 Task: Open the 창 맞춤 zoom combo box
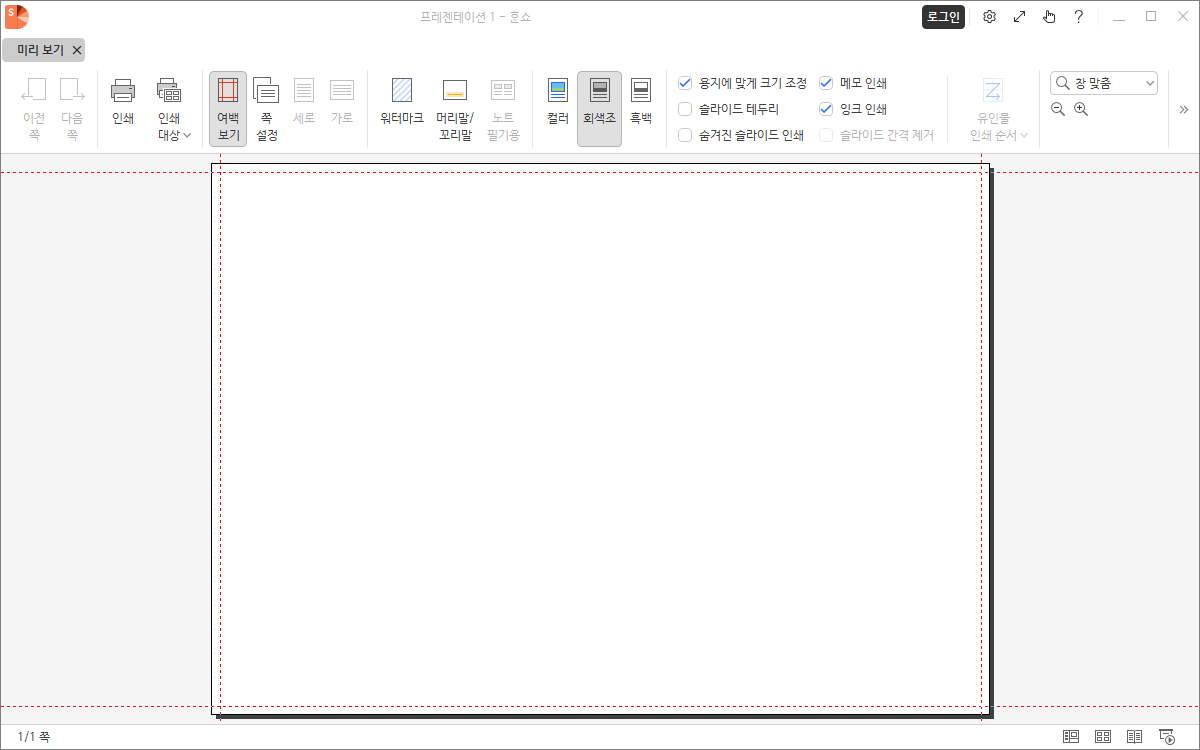pyautogui.click(x=1104, y=83)
